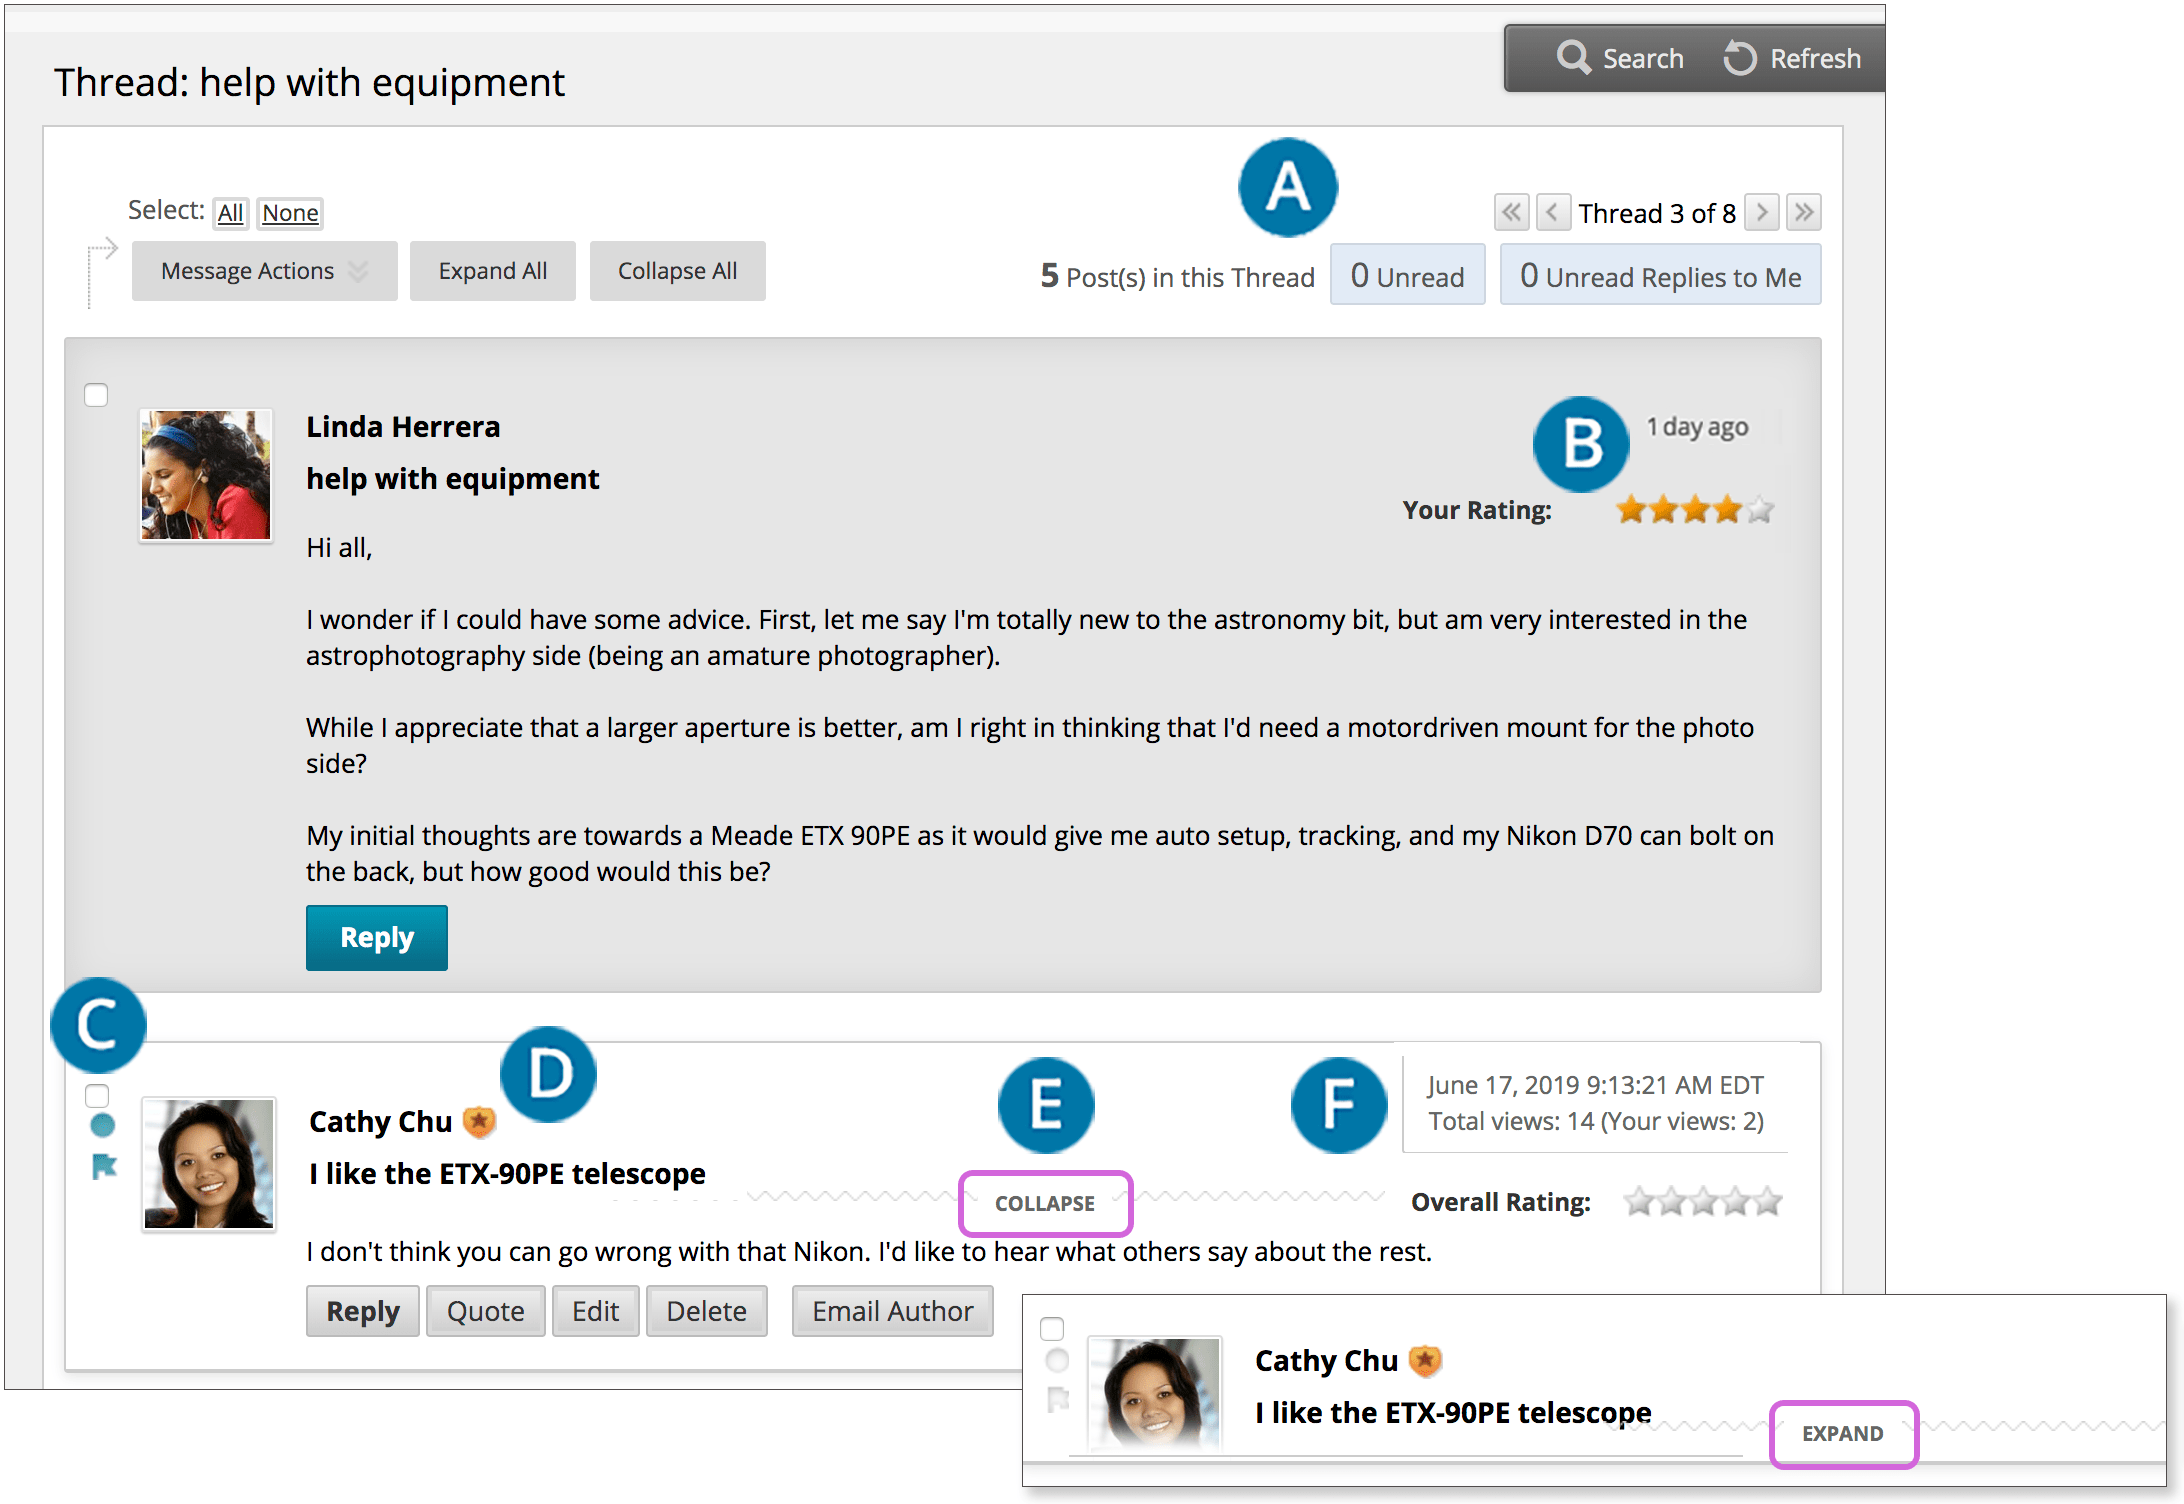This screenshot has width=2184, height=1504.
Task: Select All posts in the thread
Action: 230,212
